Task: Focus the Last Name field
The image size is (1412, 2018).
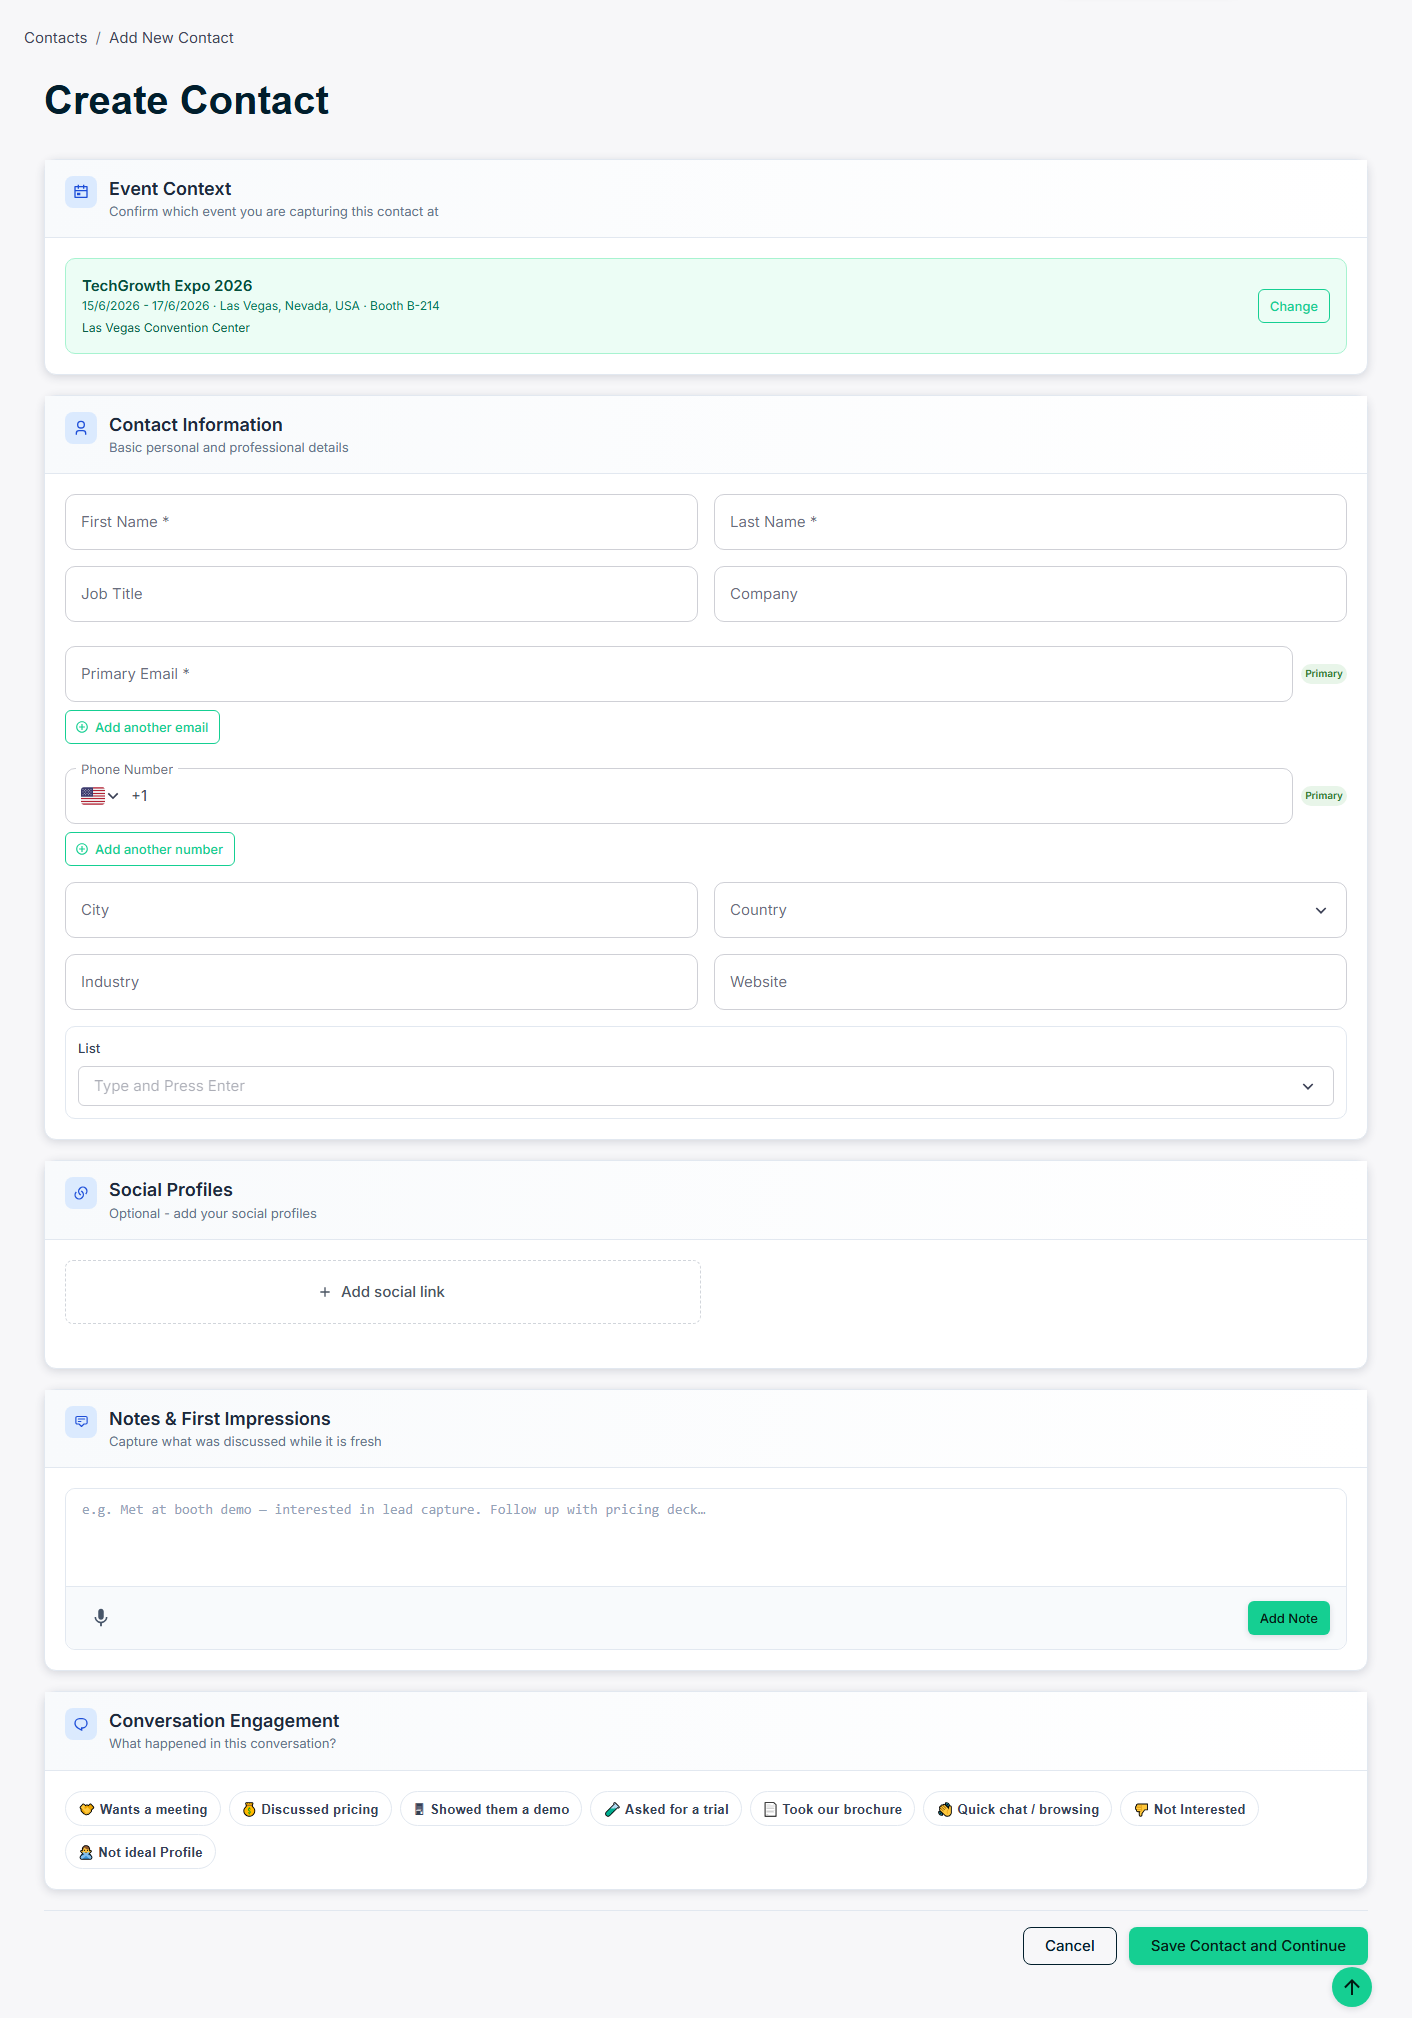Action: pos(1030,522)
